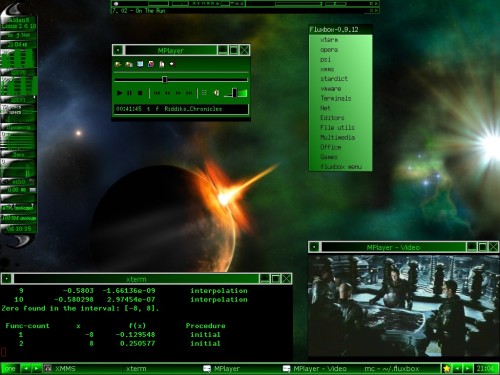Screen dimensions: 500x375
Task: Click first folder icon in MPlayer toolbar
Action: click(x=118, y=64)
